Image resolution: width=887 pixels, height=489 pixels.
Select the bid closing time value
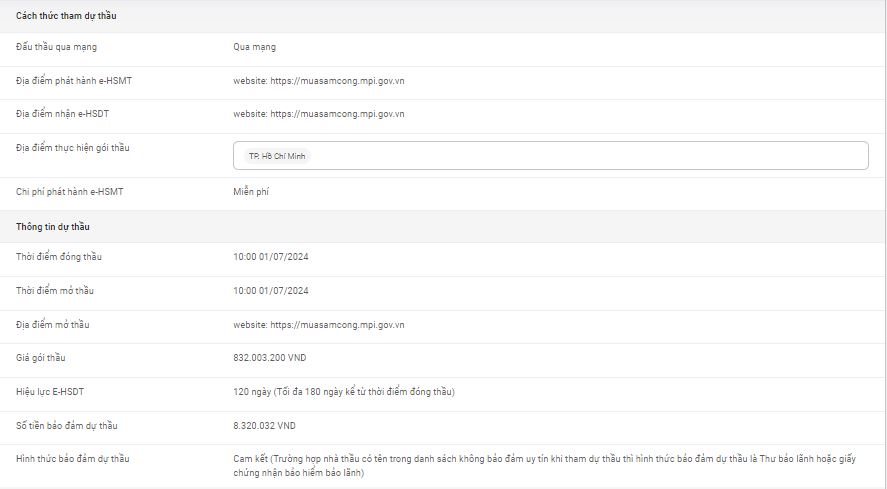coord(270,257)
